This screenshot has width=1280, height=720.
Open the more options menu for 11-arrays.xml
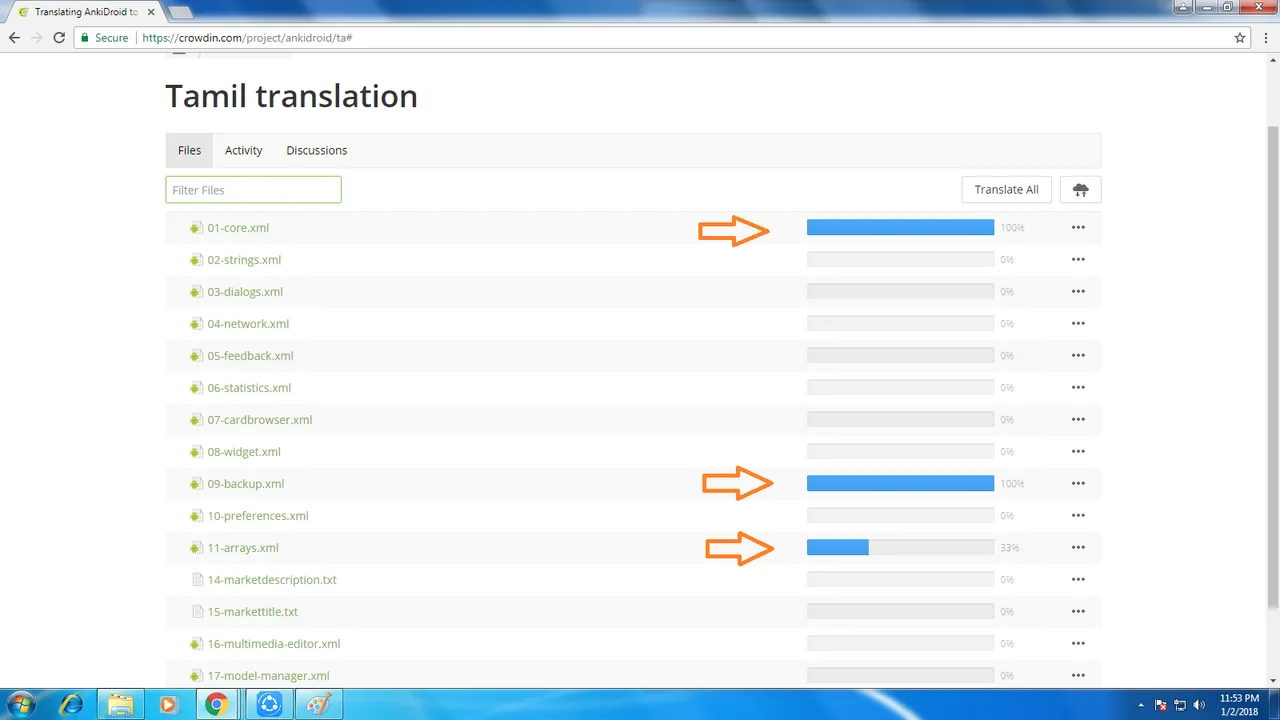1078,548
